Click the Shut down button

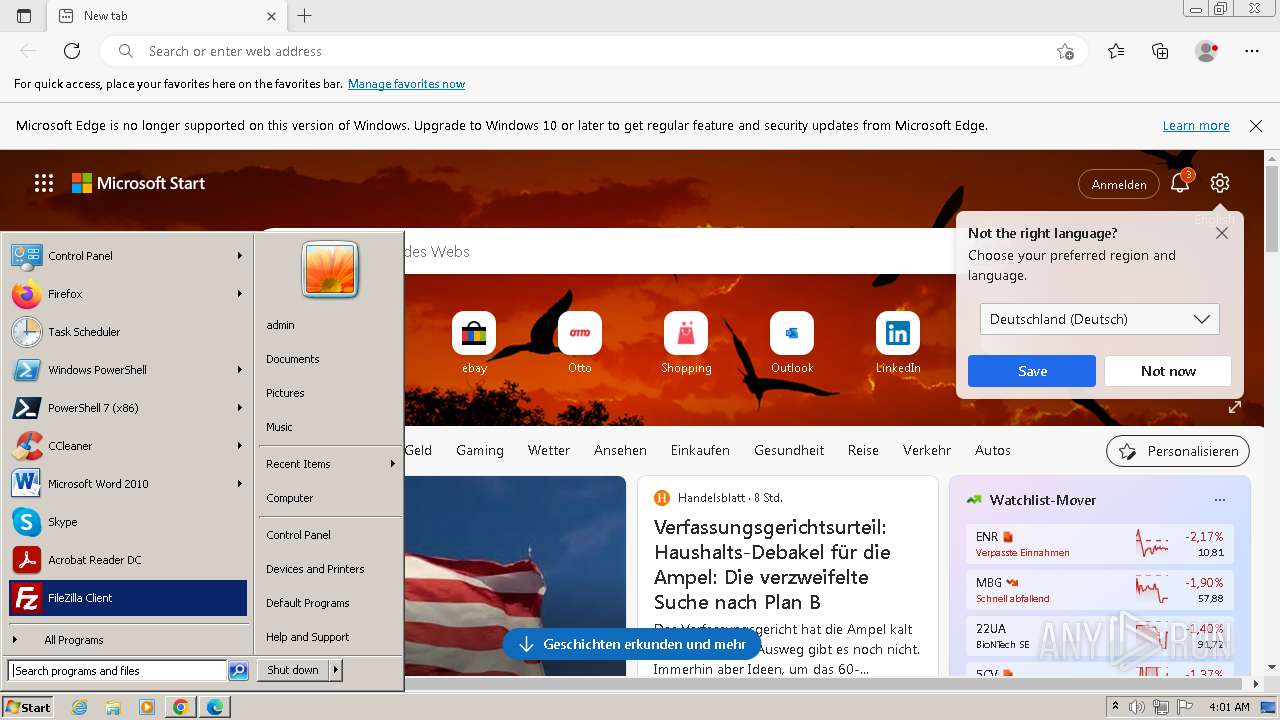pos(293,670)
